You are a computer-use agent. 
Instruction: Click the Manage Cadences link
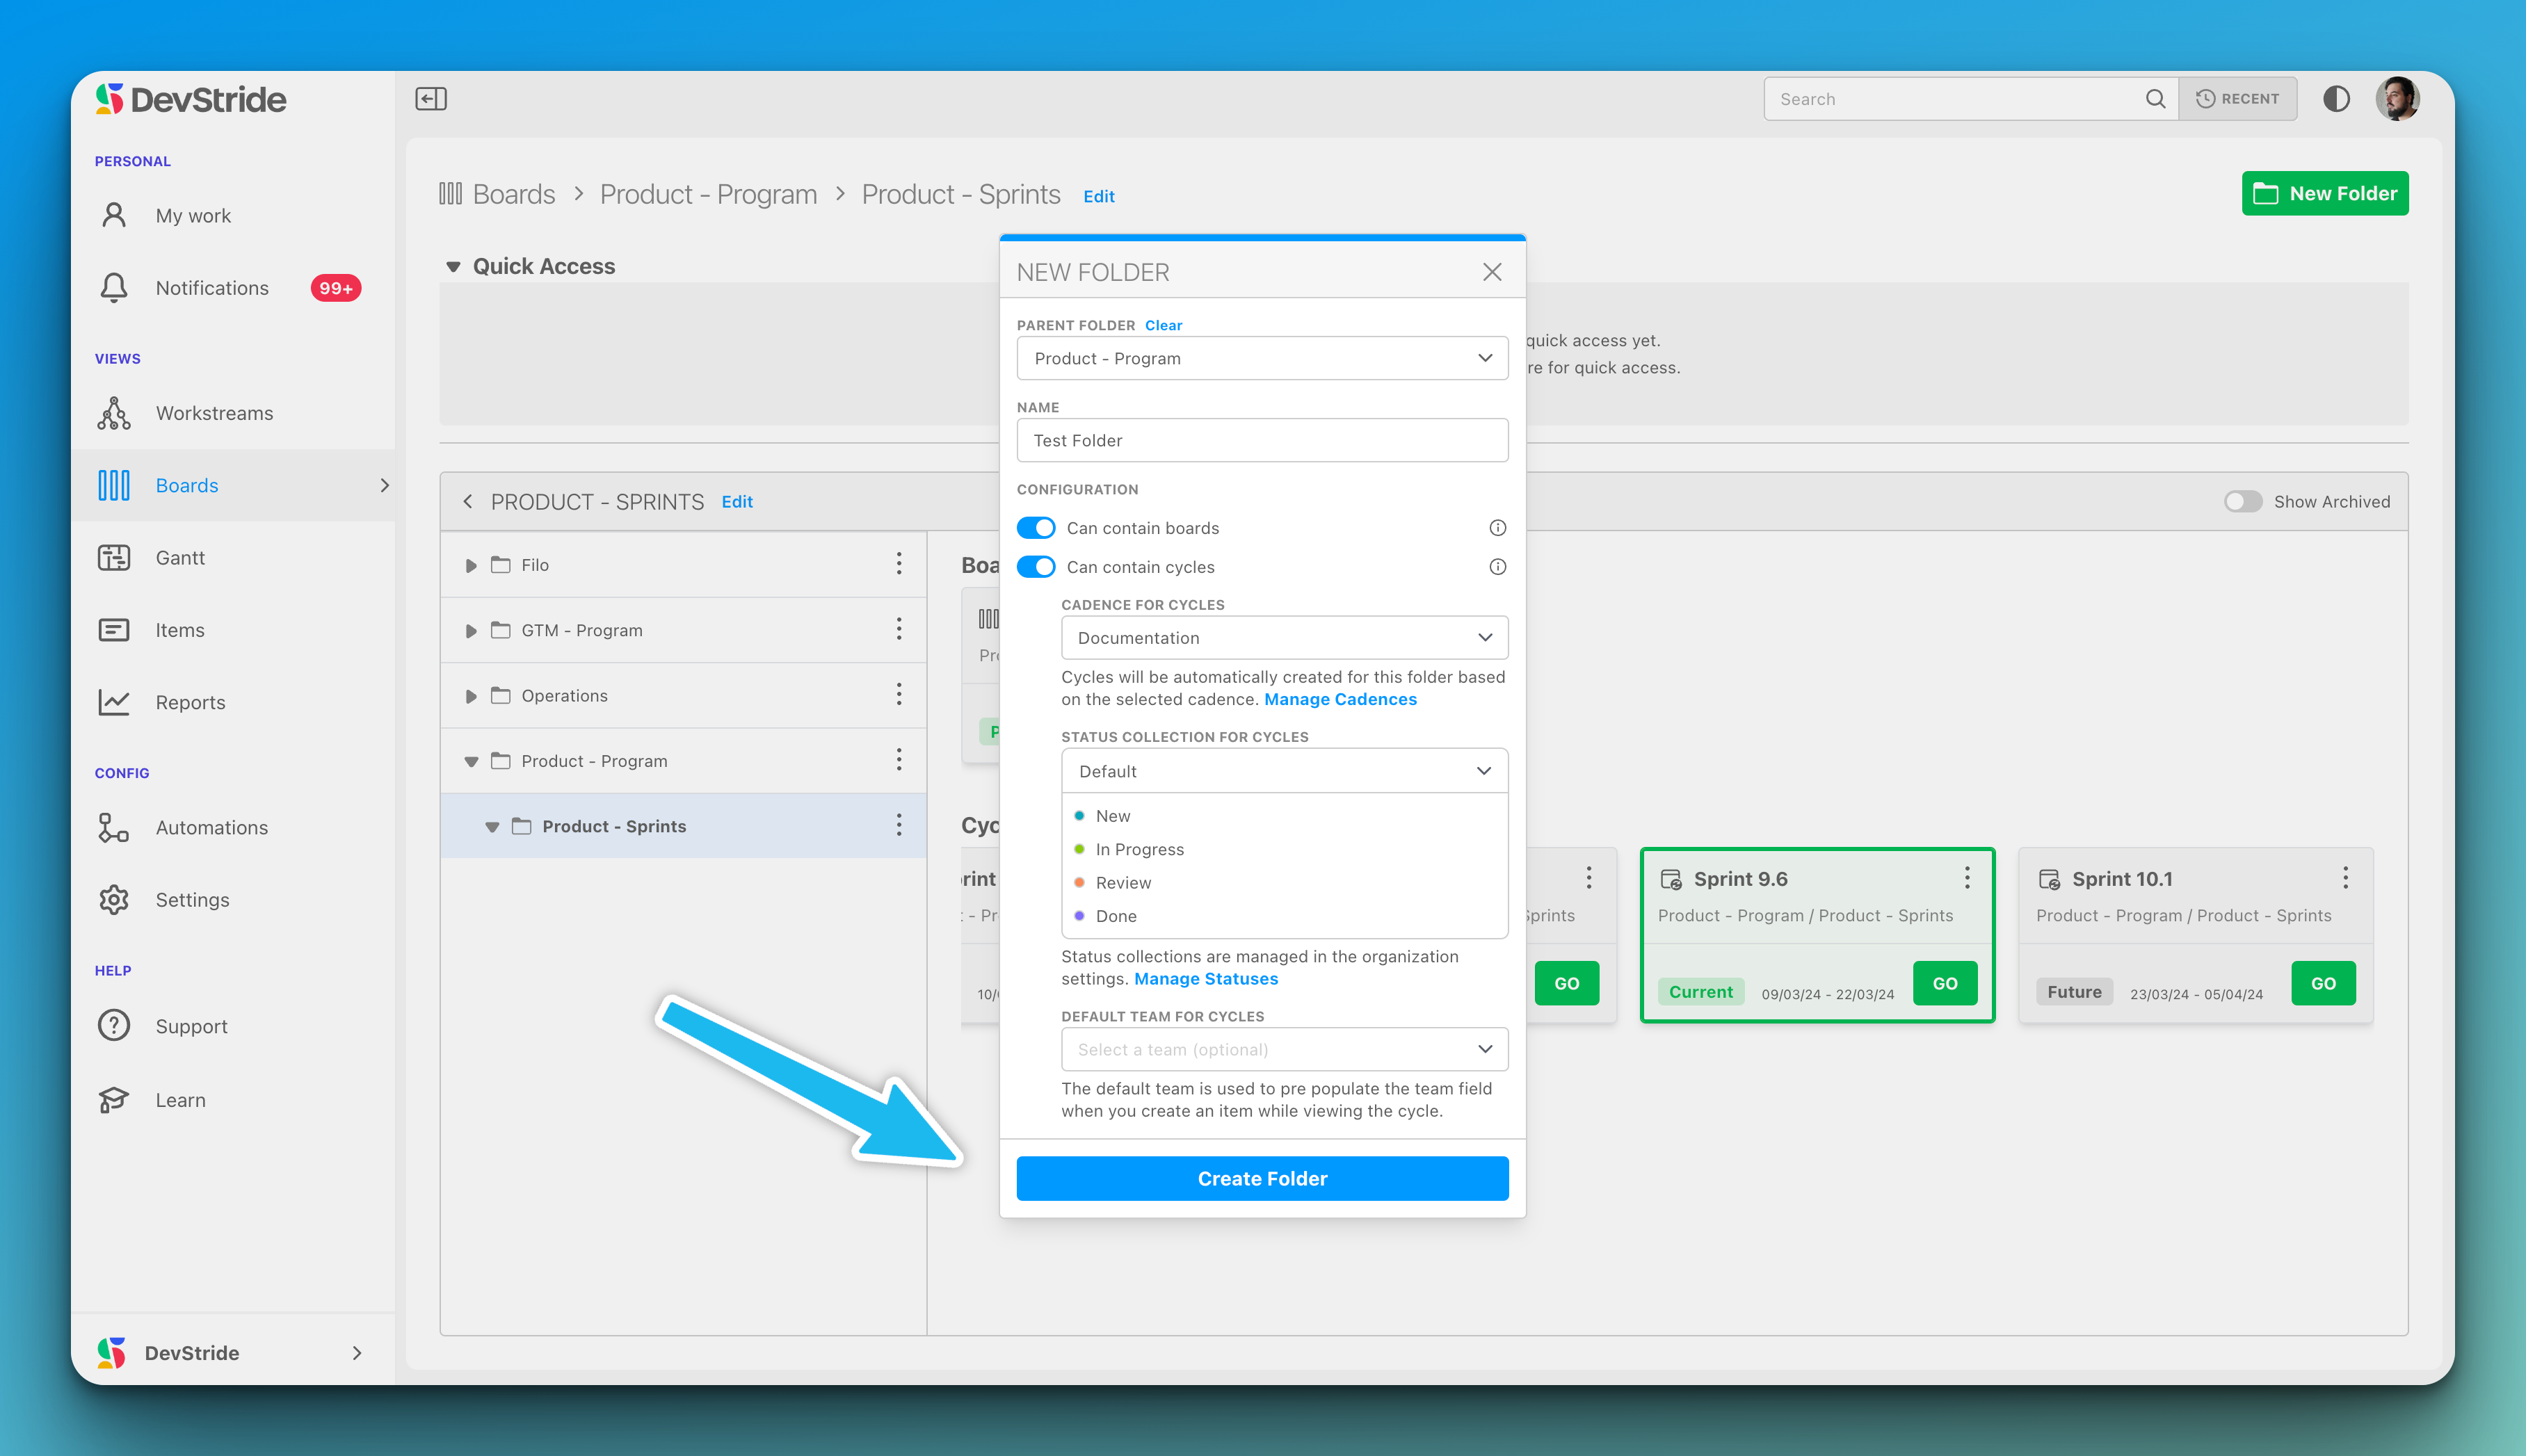pos(1340,699)
